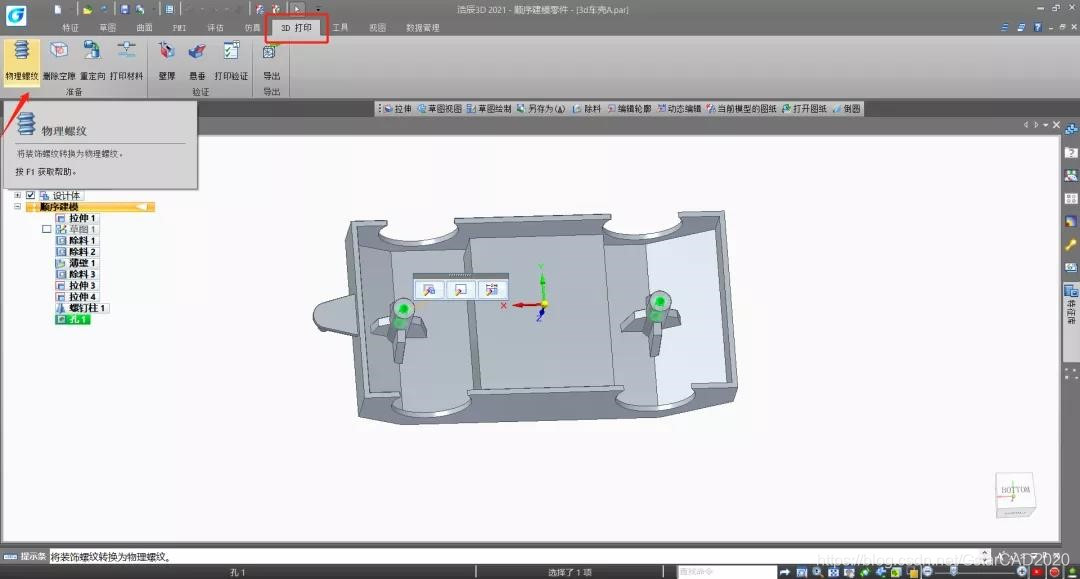Toggle the 设计体 design body checkbox
Image resolution: width=1080 pixels, height=579 pixels.
(x=30, y=196)
